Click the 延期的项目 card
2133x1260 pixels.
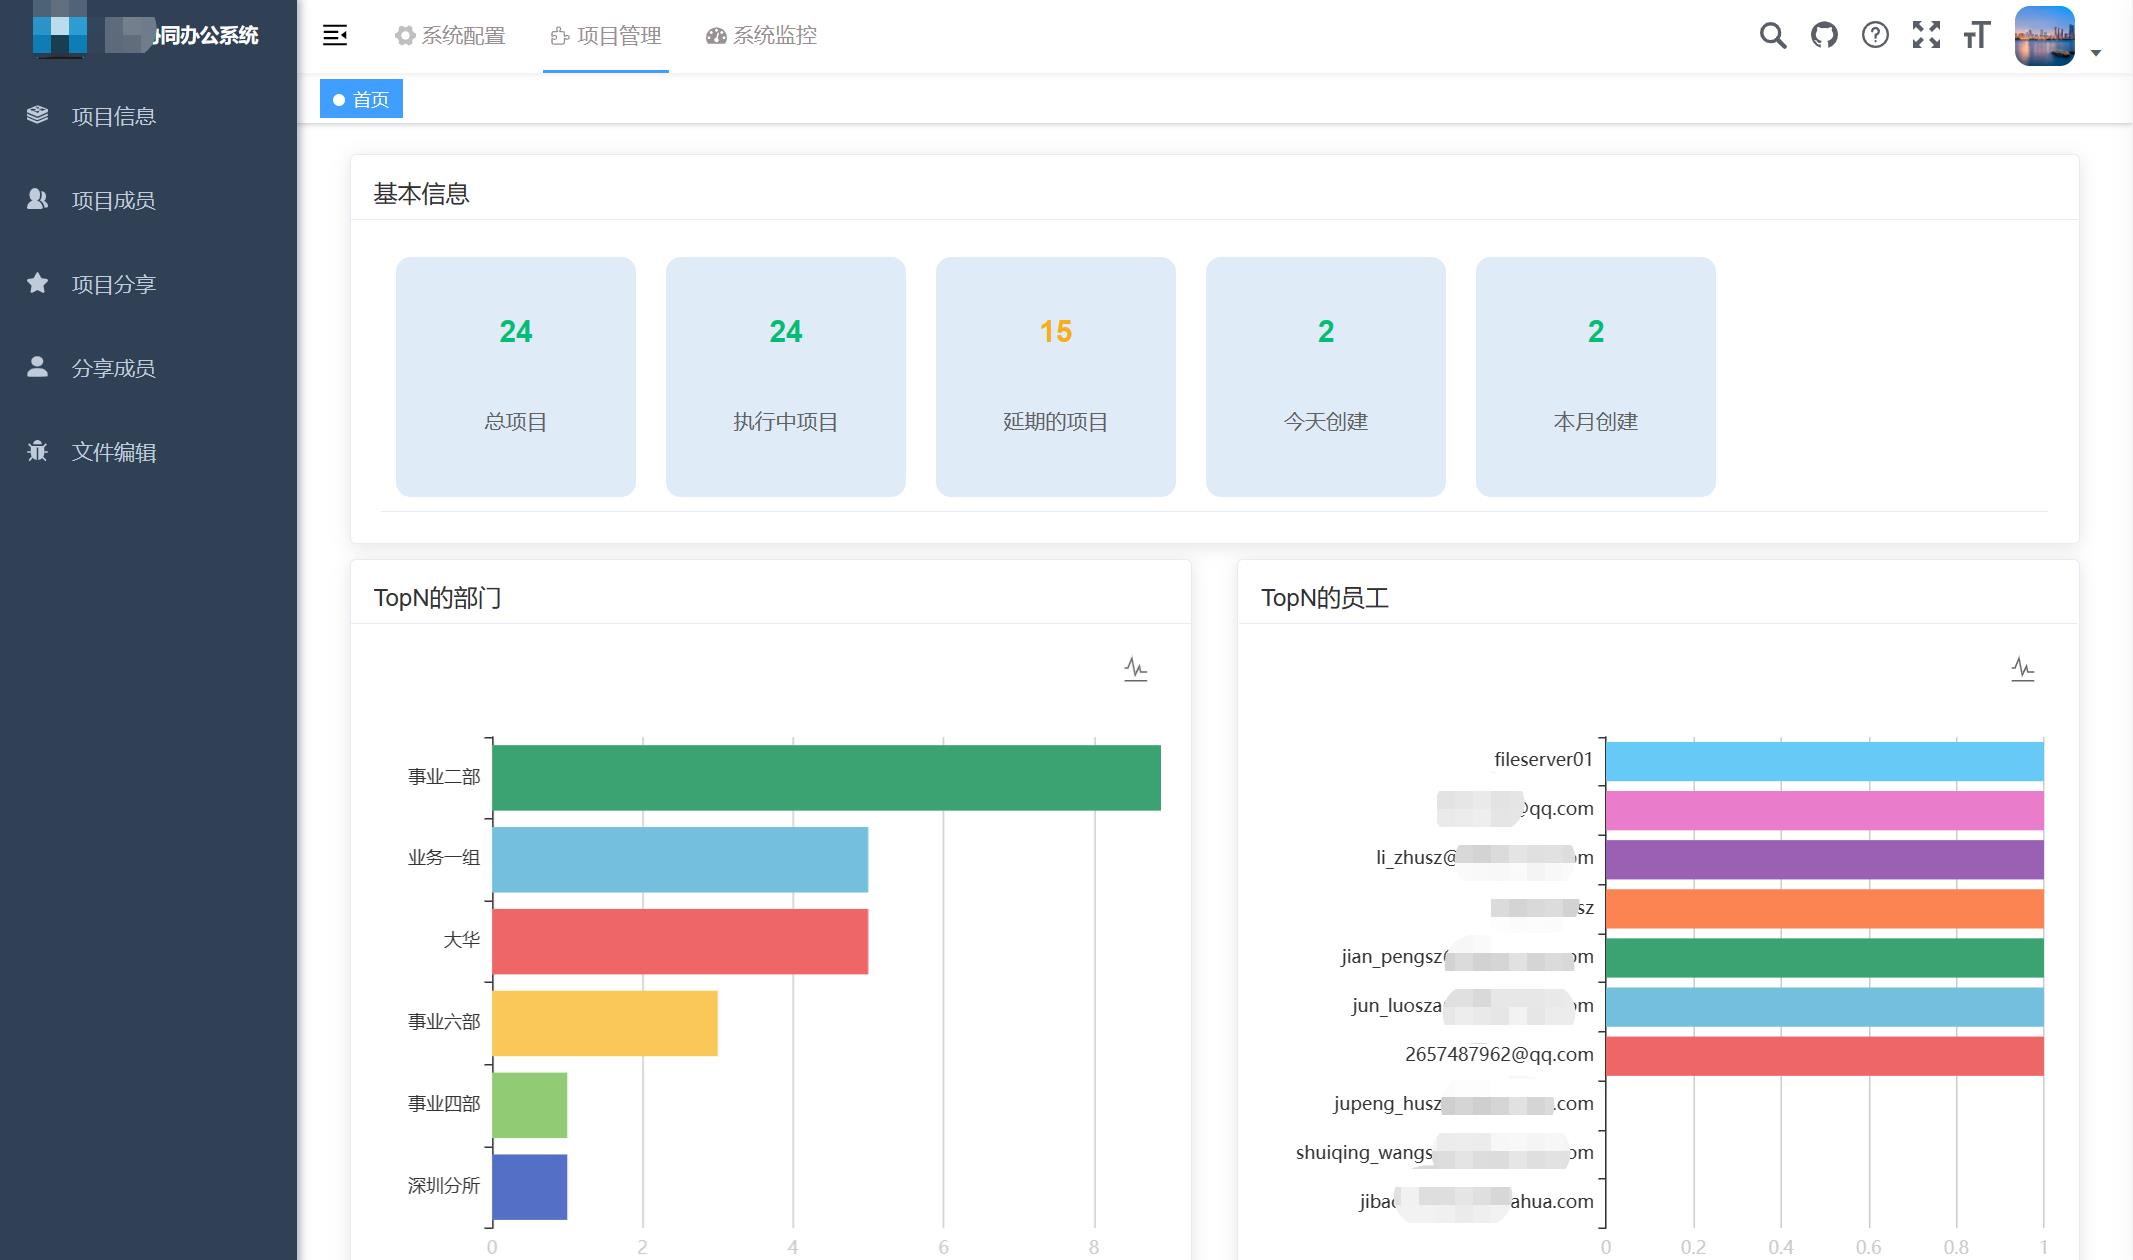click(1056, 377)
